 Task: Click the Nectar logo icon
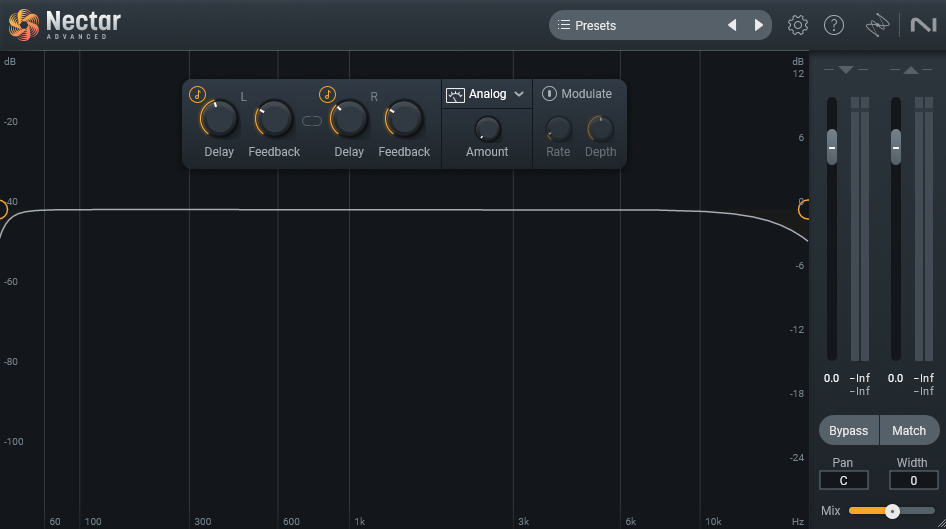tap(24, 25)
